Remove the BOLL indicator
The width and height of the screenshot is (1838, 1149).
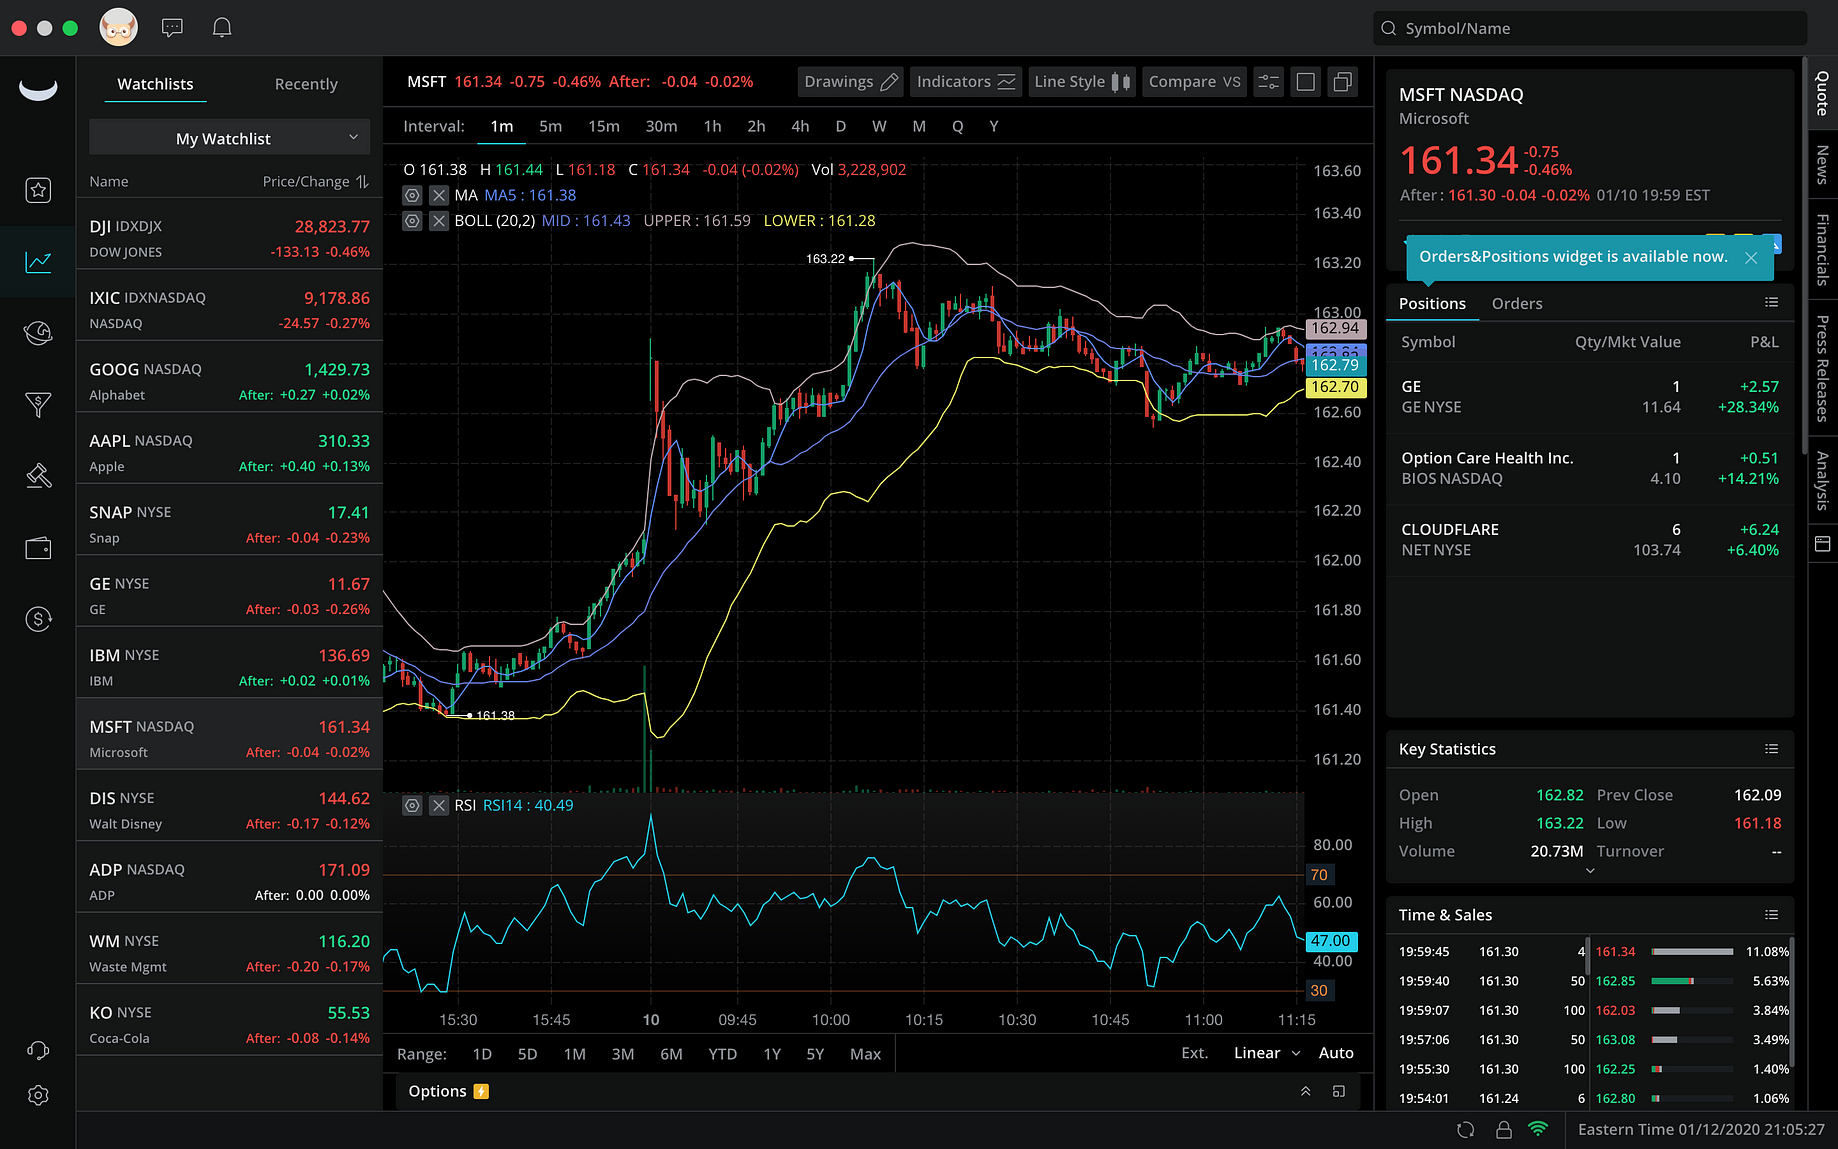439,221
